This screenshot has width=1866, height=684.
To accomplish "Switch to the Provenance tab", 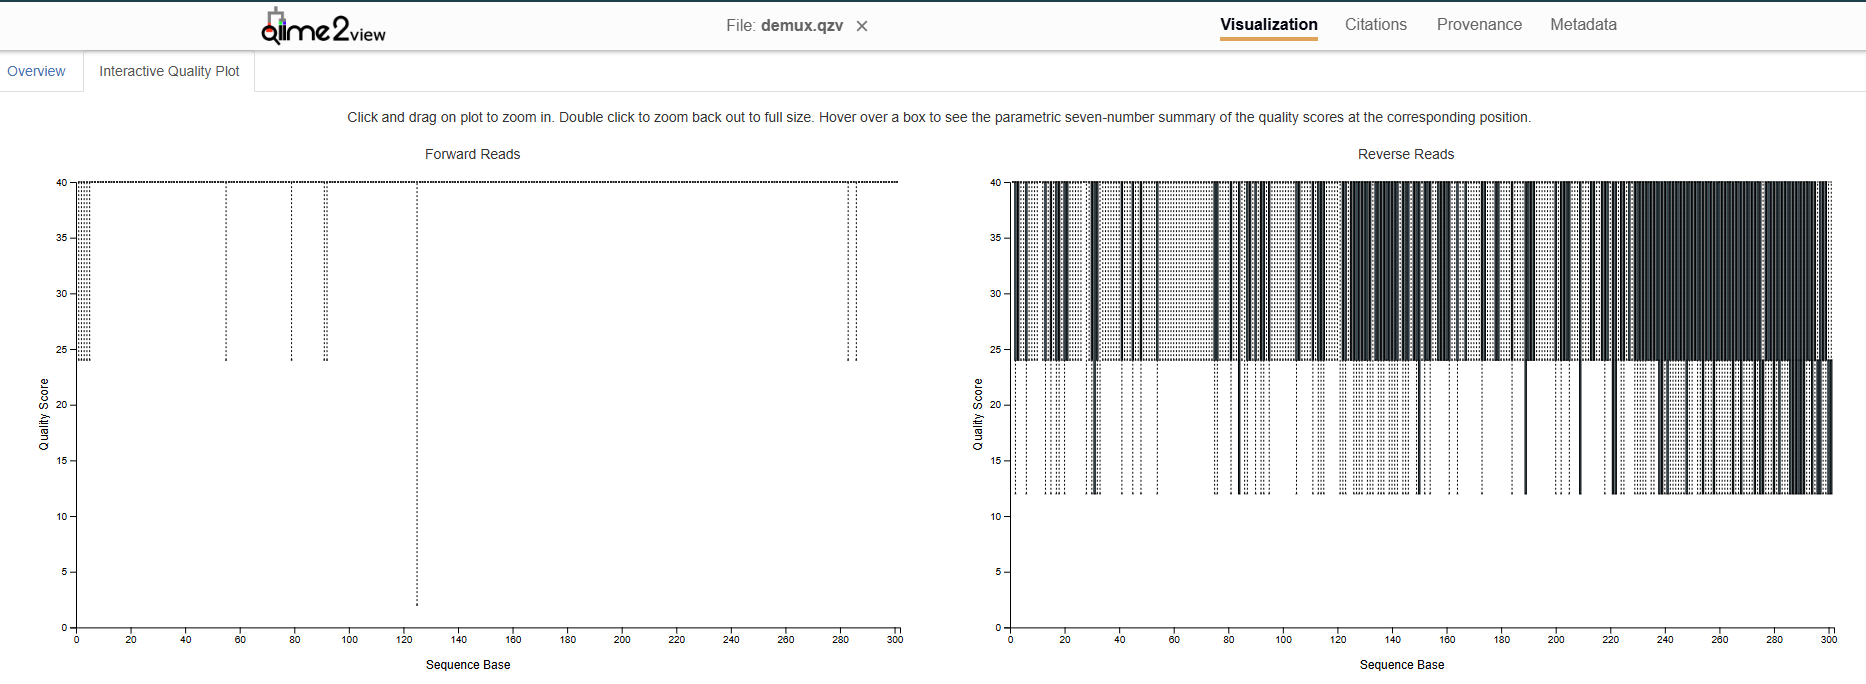I will pos(1479,25).
